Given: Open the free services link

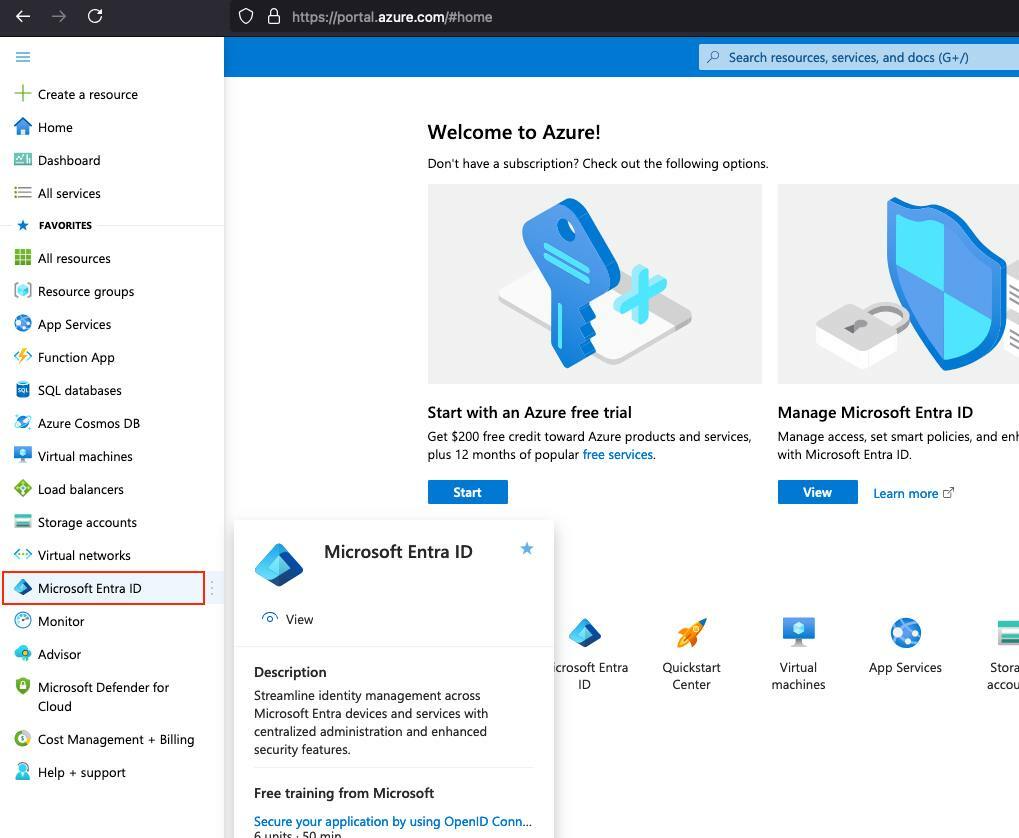Looking at the screenshot, I should 618,454.
